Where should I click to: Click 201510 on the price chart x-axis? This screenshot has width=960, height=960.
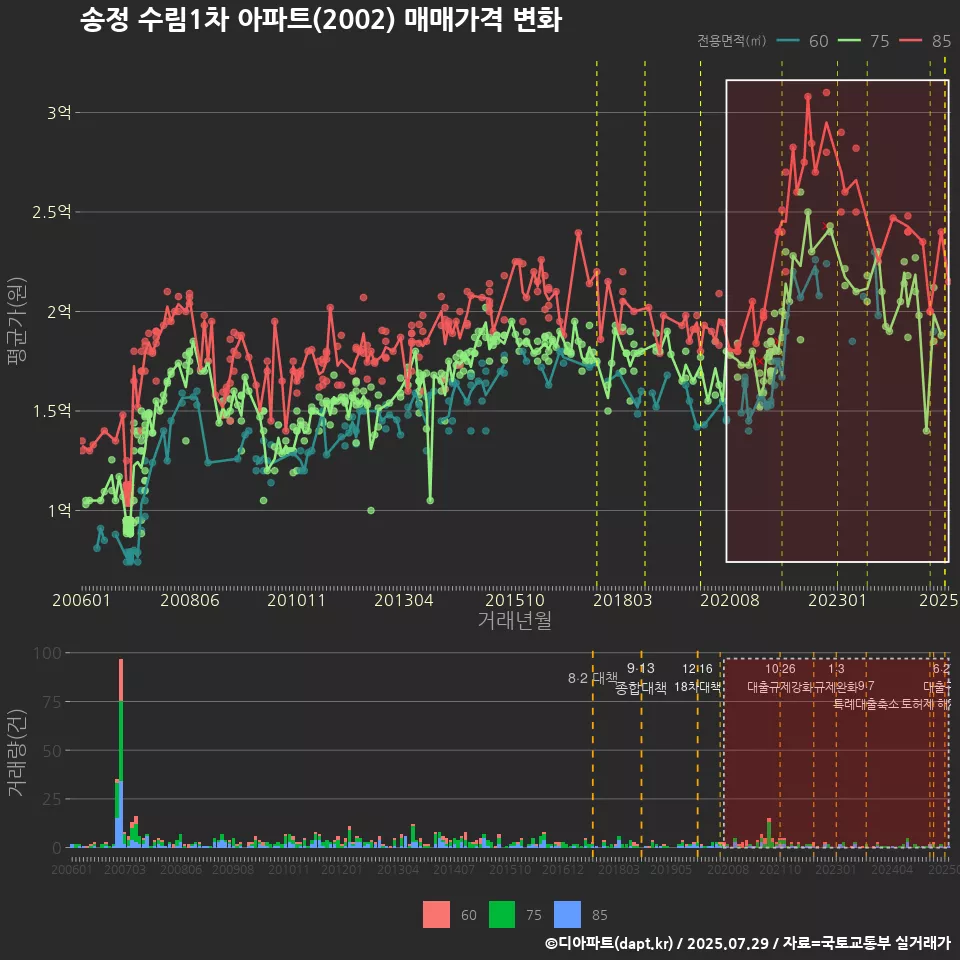(x=515, y=600)
